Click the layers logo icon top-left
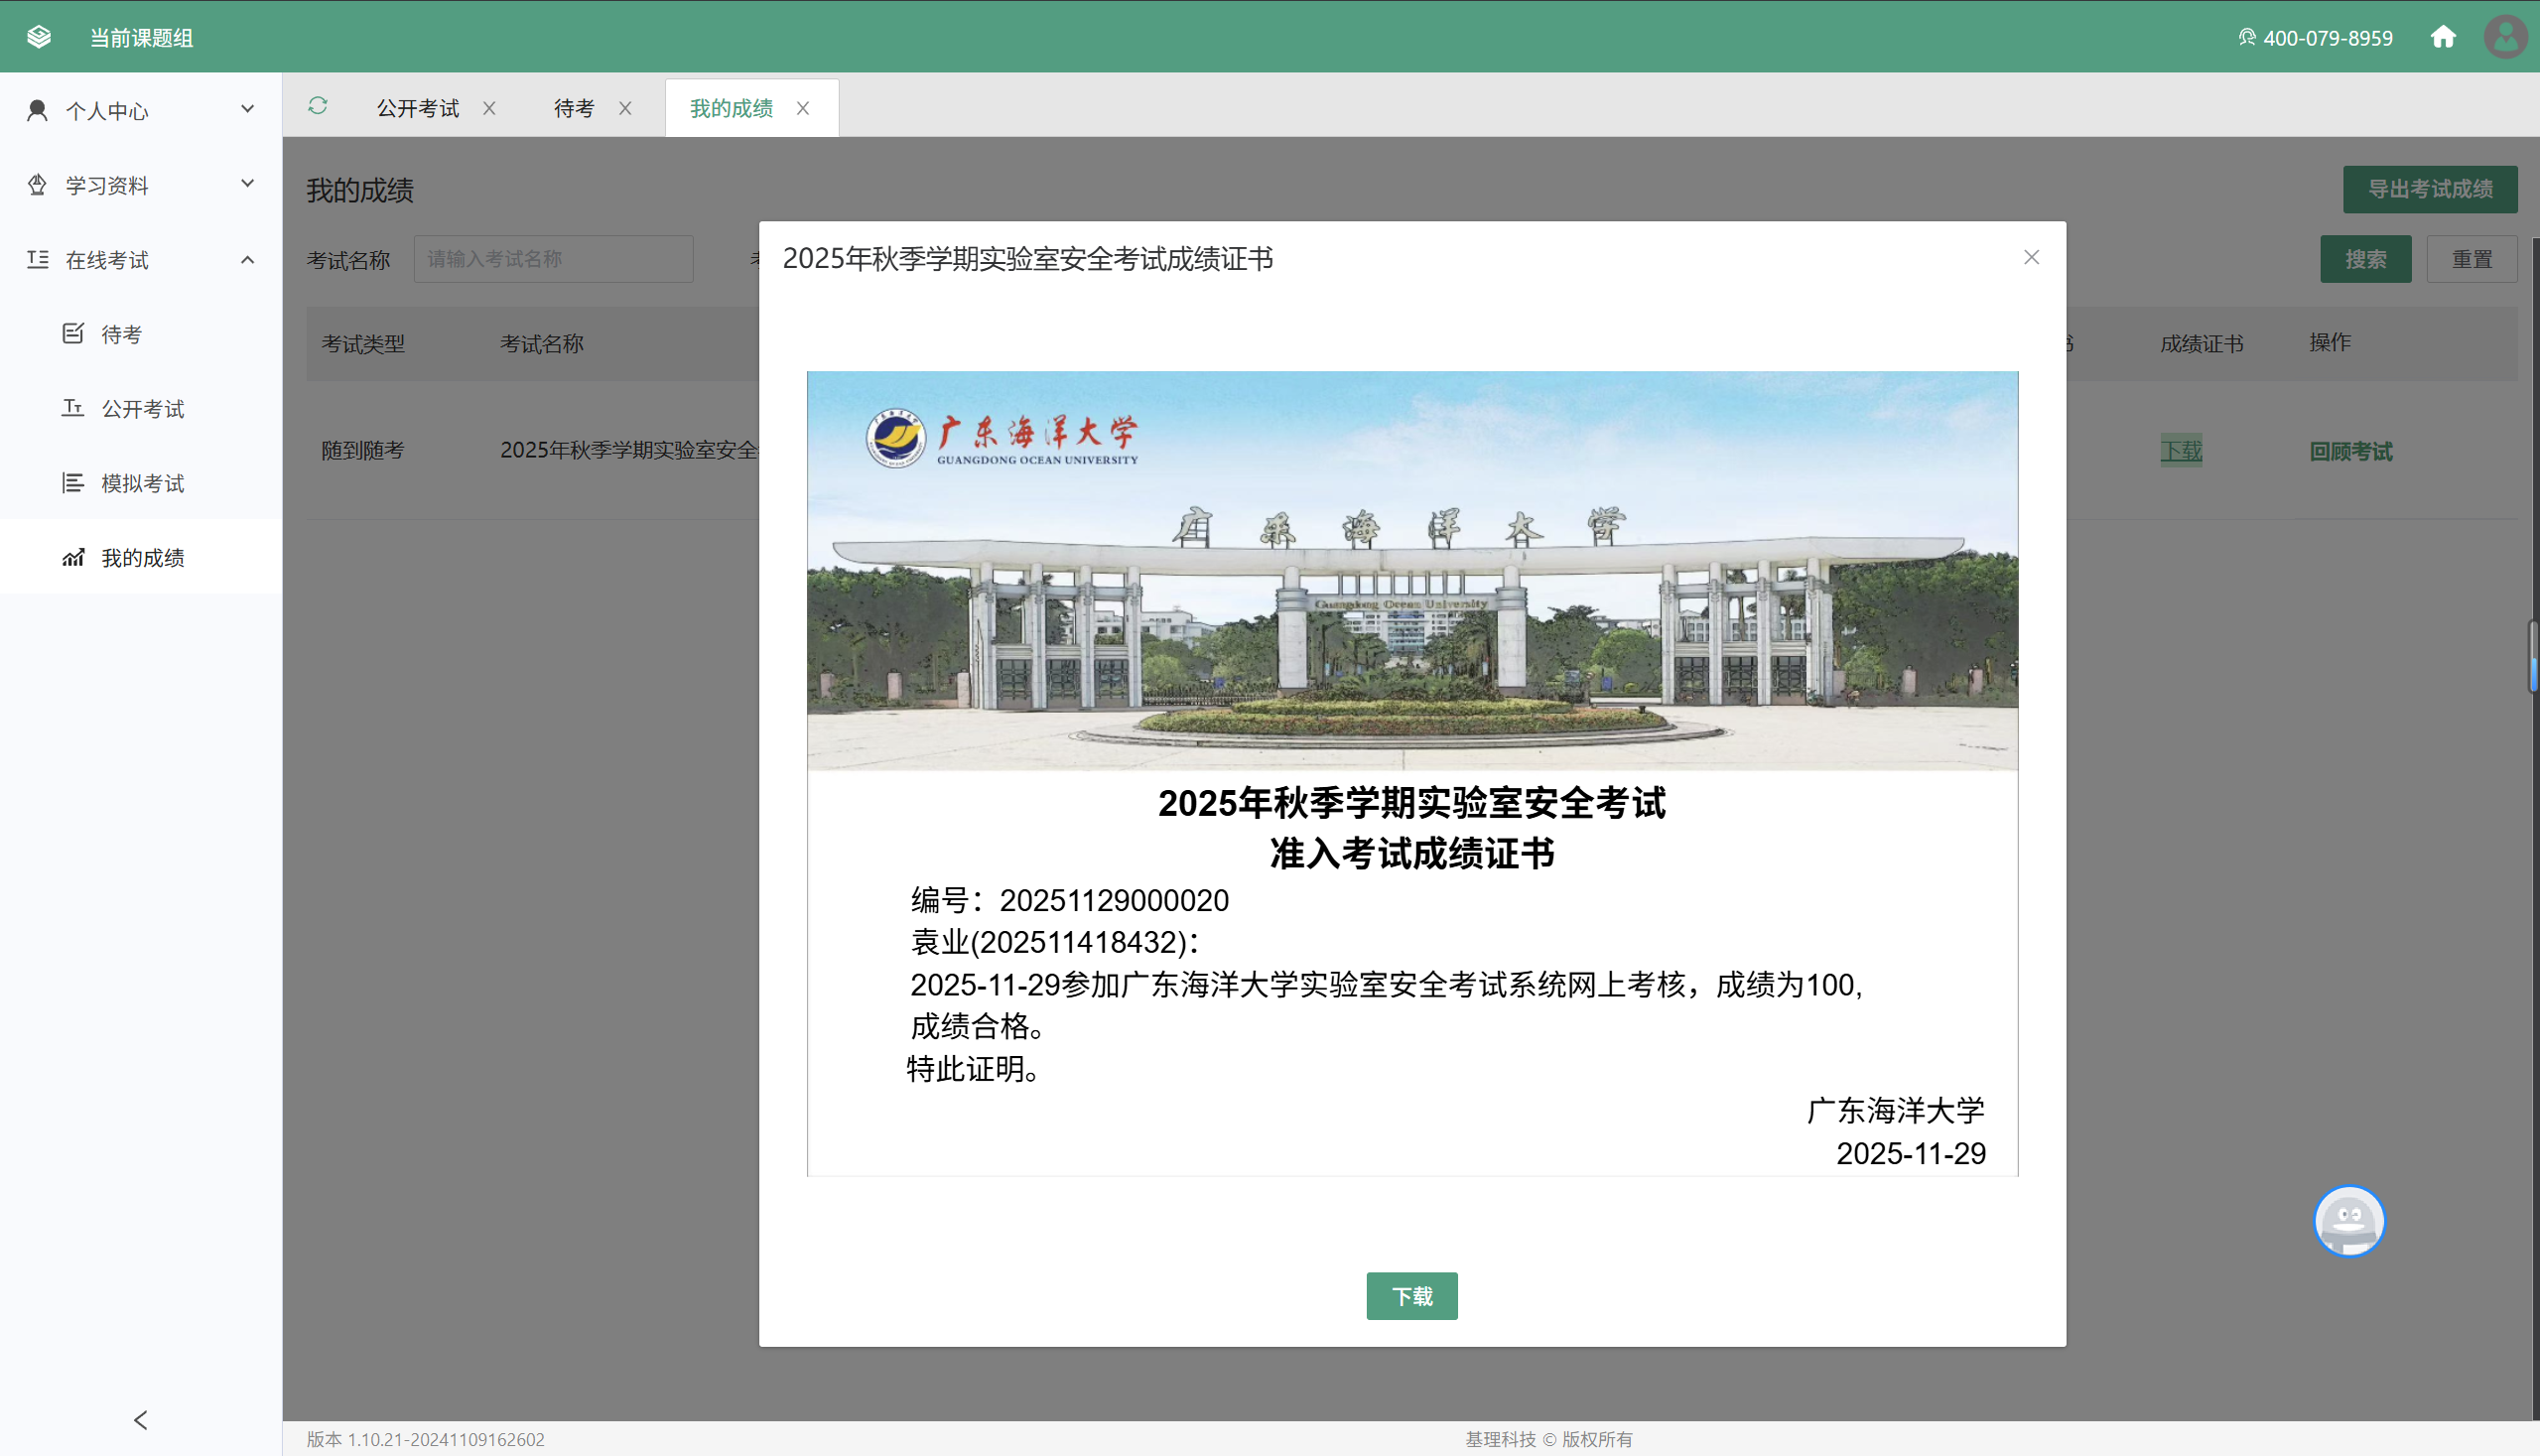 tap(39, 37)
